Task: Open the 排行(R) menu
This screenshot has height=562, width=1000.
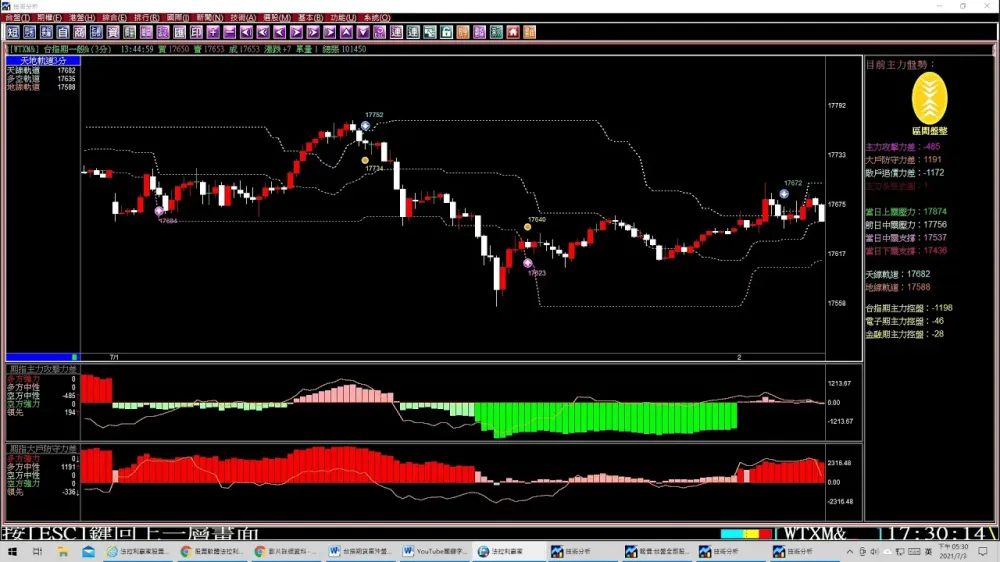Action: (x=147, y=18)
